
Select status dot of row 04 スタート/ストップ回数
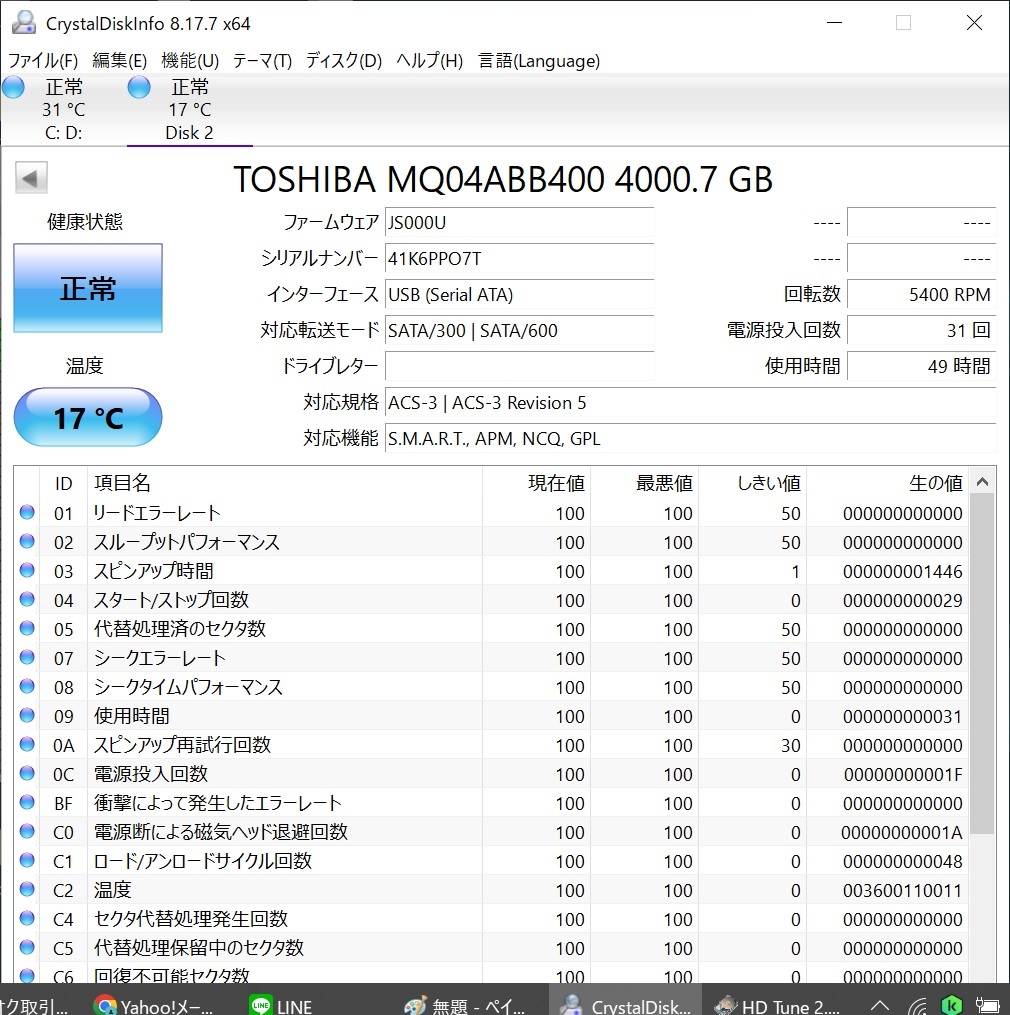coord(27,599)
